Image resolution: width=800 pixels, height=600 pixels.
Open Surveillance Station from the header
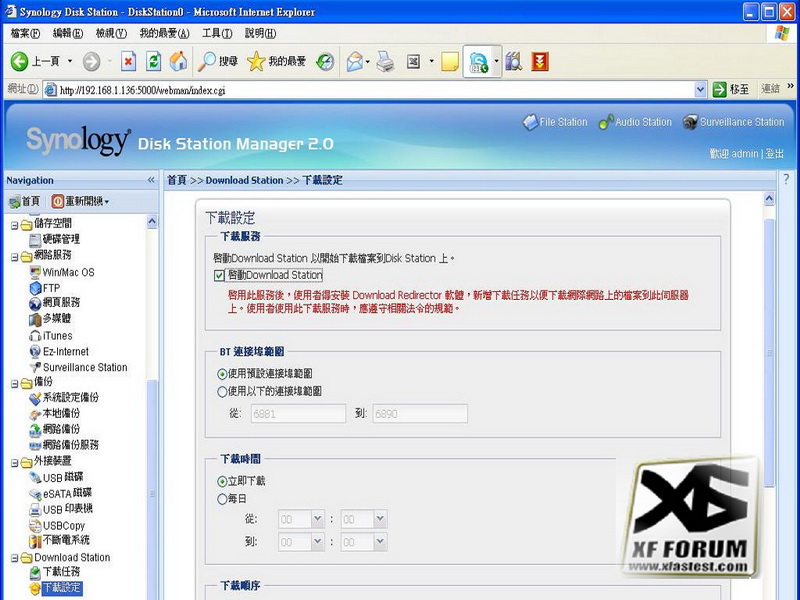coord(734,122)
